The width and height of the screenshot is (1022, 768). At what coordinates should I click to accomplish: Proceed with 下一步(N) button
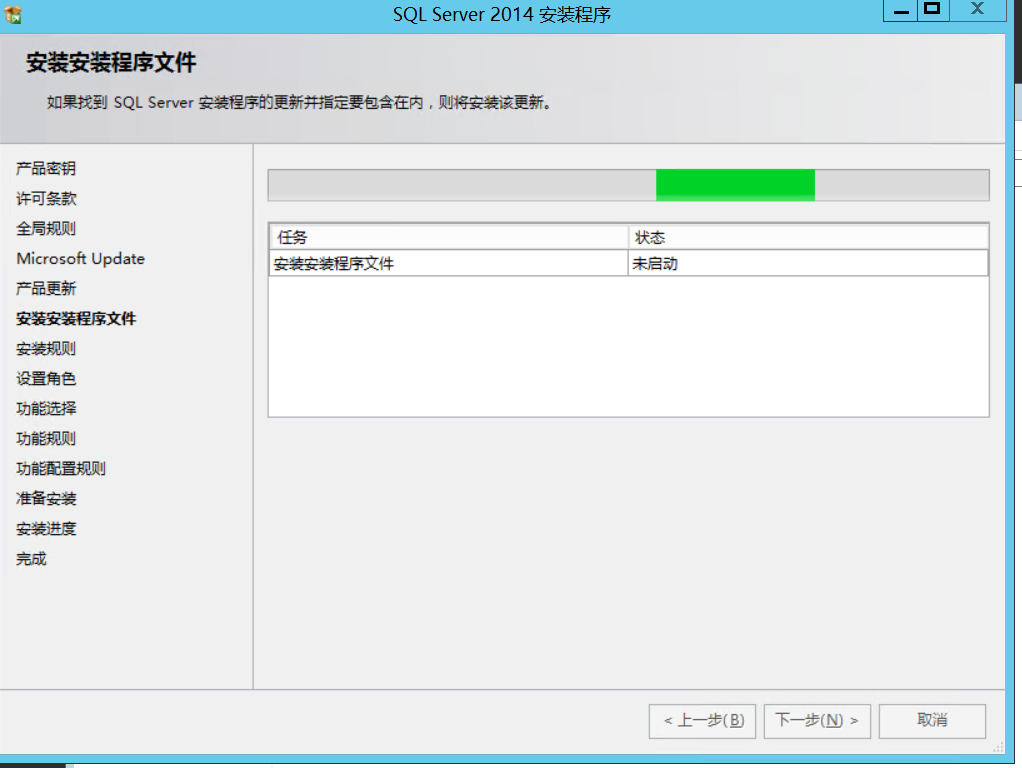[817, 720]
